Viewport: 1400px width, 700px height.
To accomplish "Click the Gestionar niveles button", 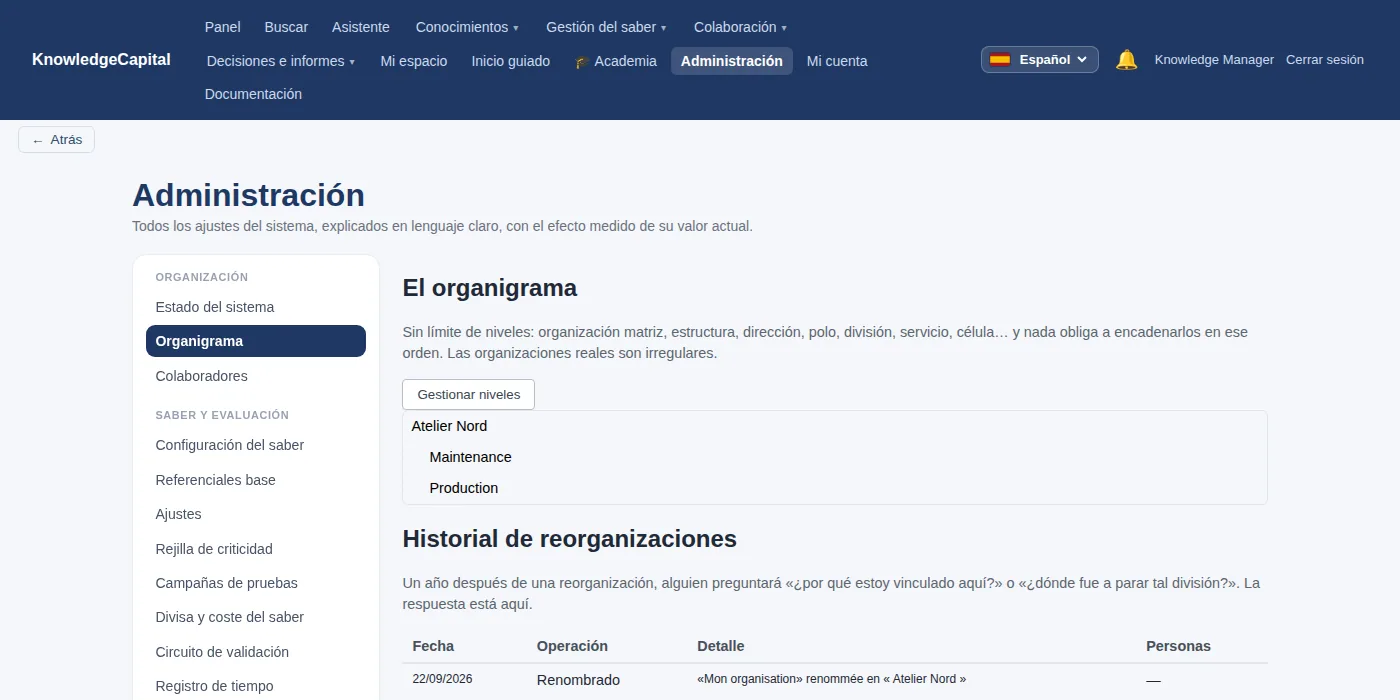I will (468, 394).
